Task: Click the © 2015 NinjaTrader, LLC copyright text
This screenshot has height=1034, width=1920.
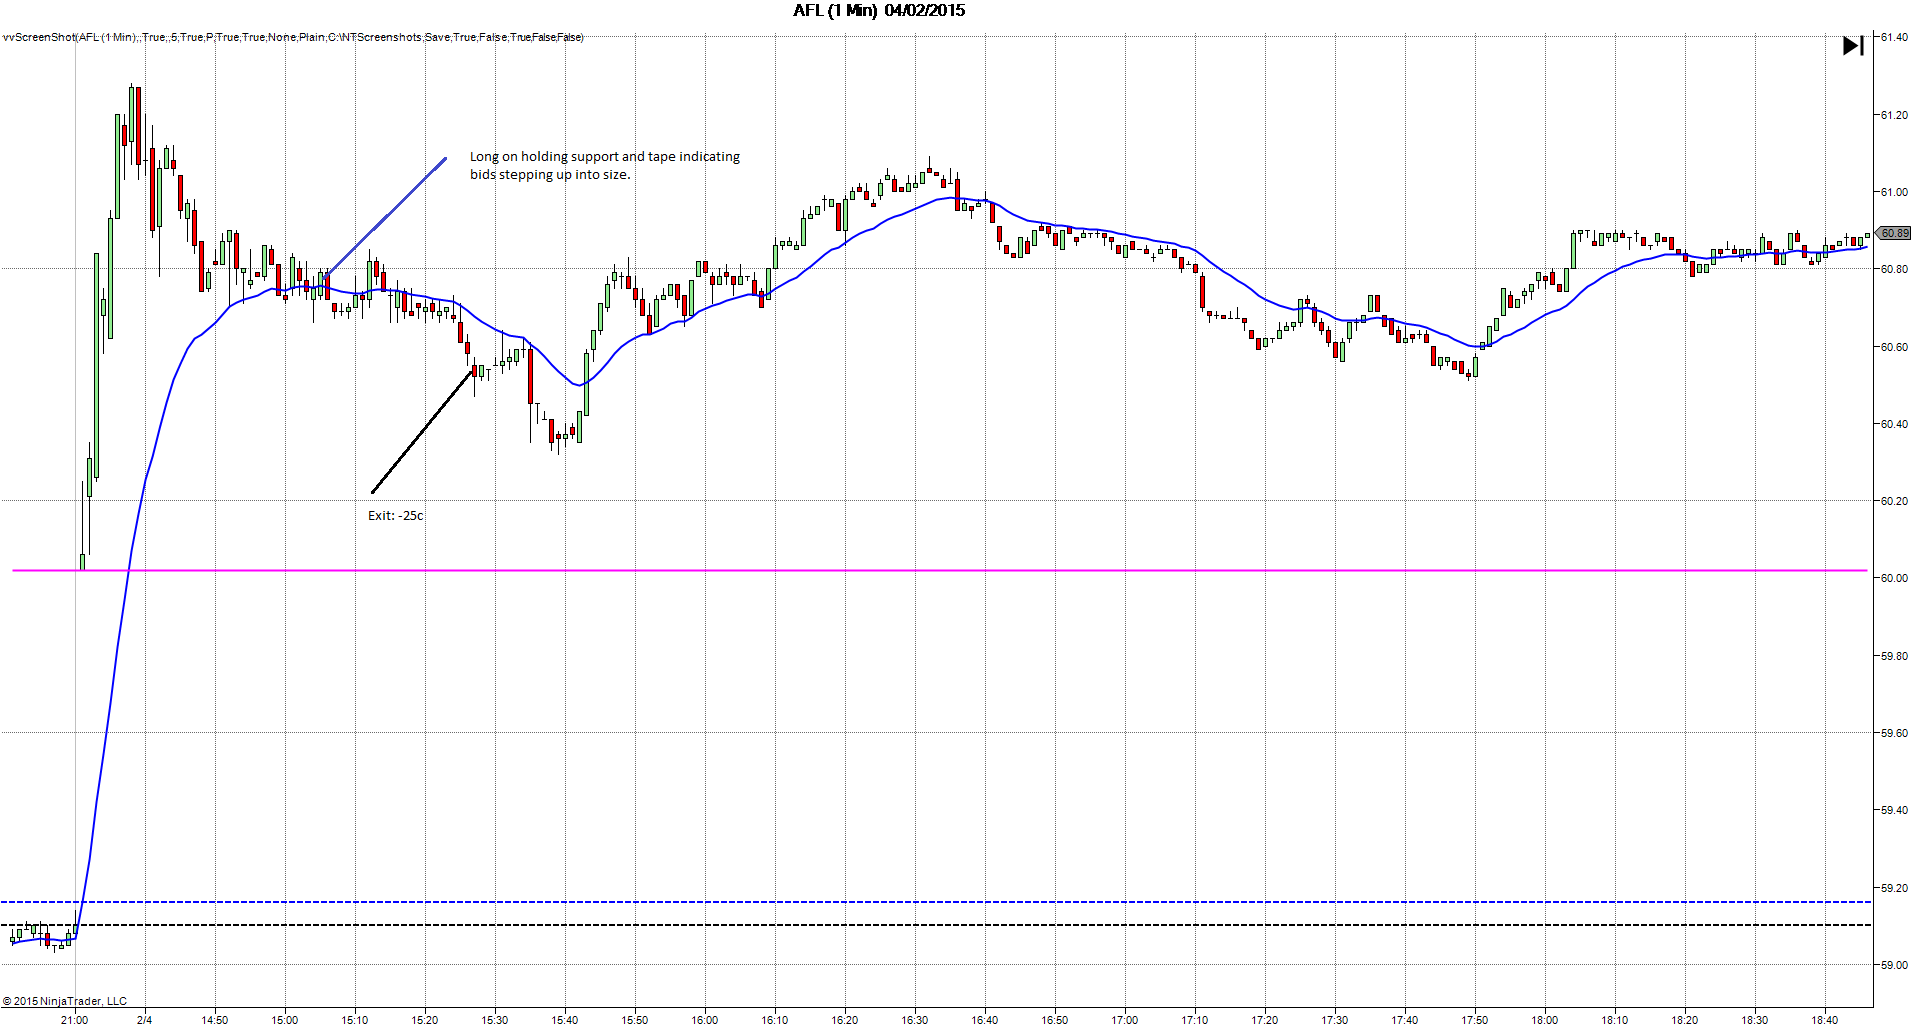Action: 65,1001
